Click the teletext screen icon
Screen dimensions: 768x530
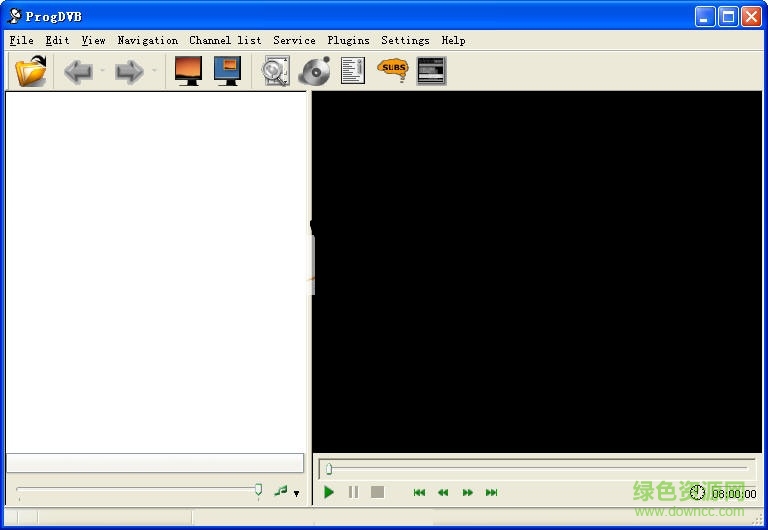431,71
